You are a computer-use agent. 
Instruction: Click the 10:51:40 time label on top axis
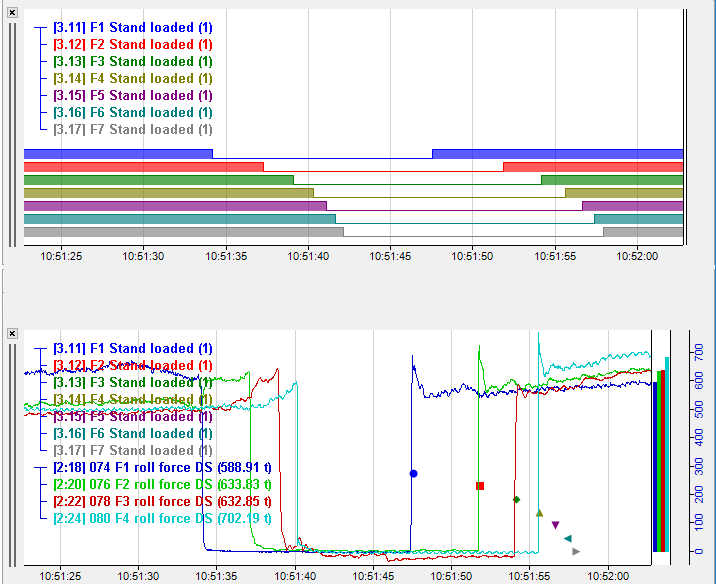point(307,255)
